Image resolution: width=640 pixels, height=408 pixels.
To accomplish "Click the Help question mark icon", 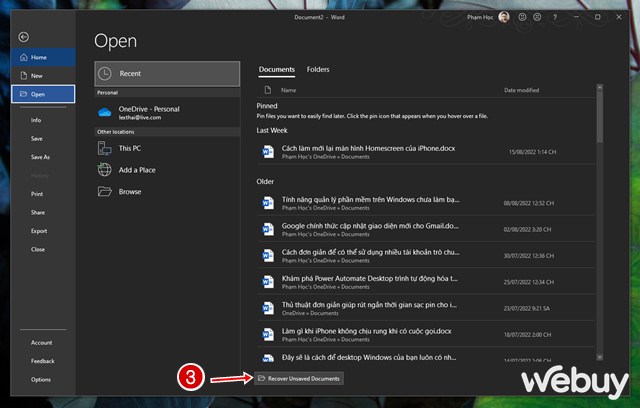I will 555,17.
